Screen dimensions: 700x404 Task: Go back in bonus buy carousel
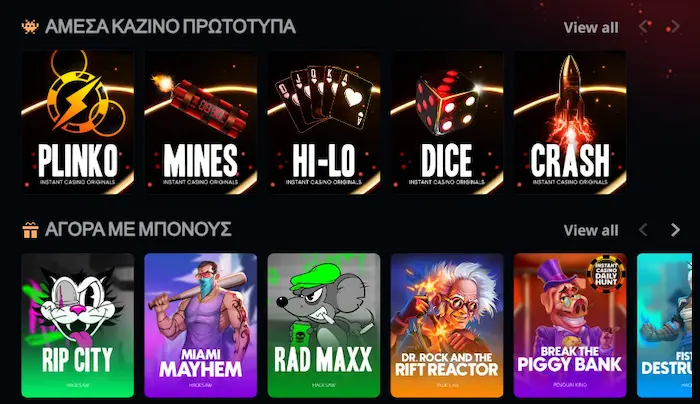click(x=643, y=230)
